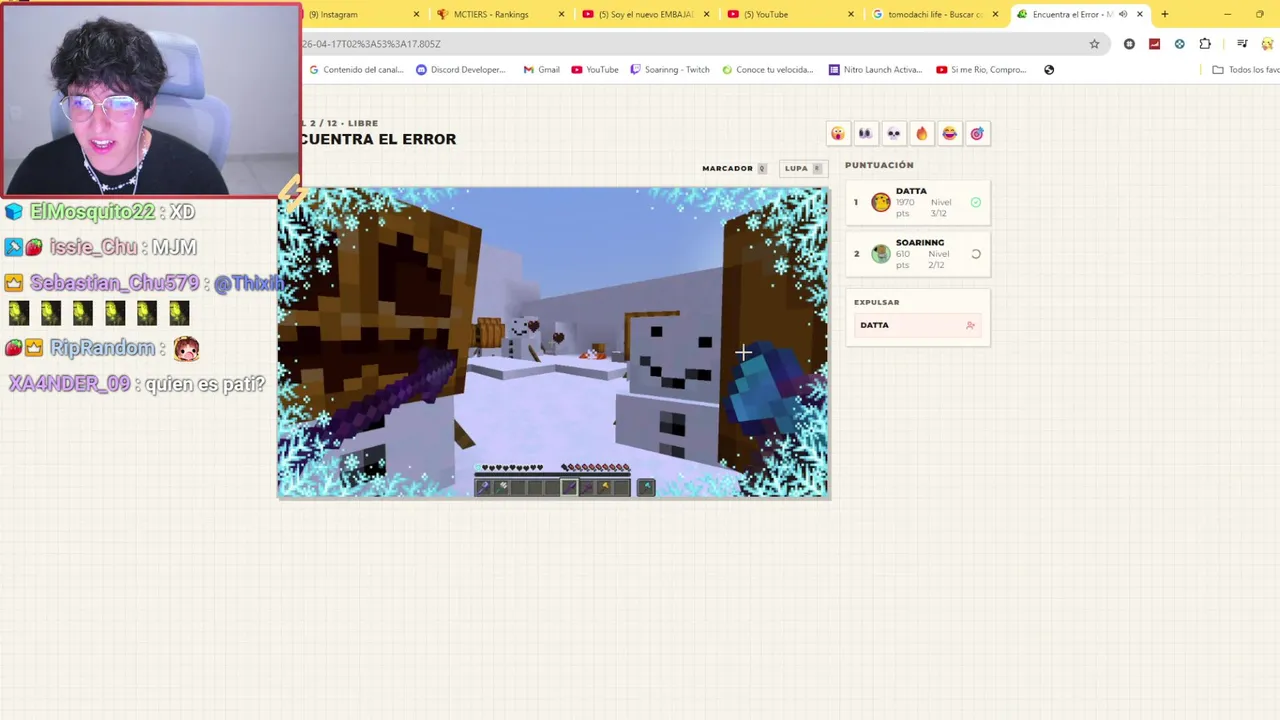Click the loading spinner in SOARINNG's row

pyautogui.click(x=976, y=254)
